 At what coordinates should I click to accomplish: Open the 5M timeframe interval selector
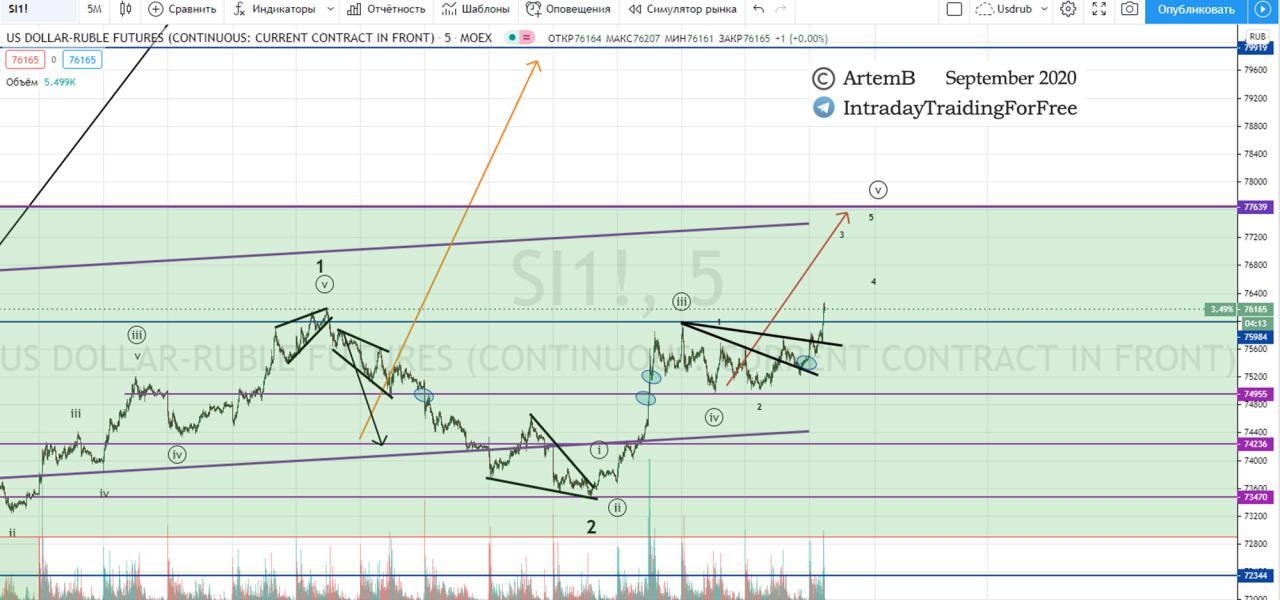pyautogui.click(x=94, y=9)
